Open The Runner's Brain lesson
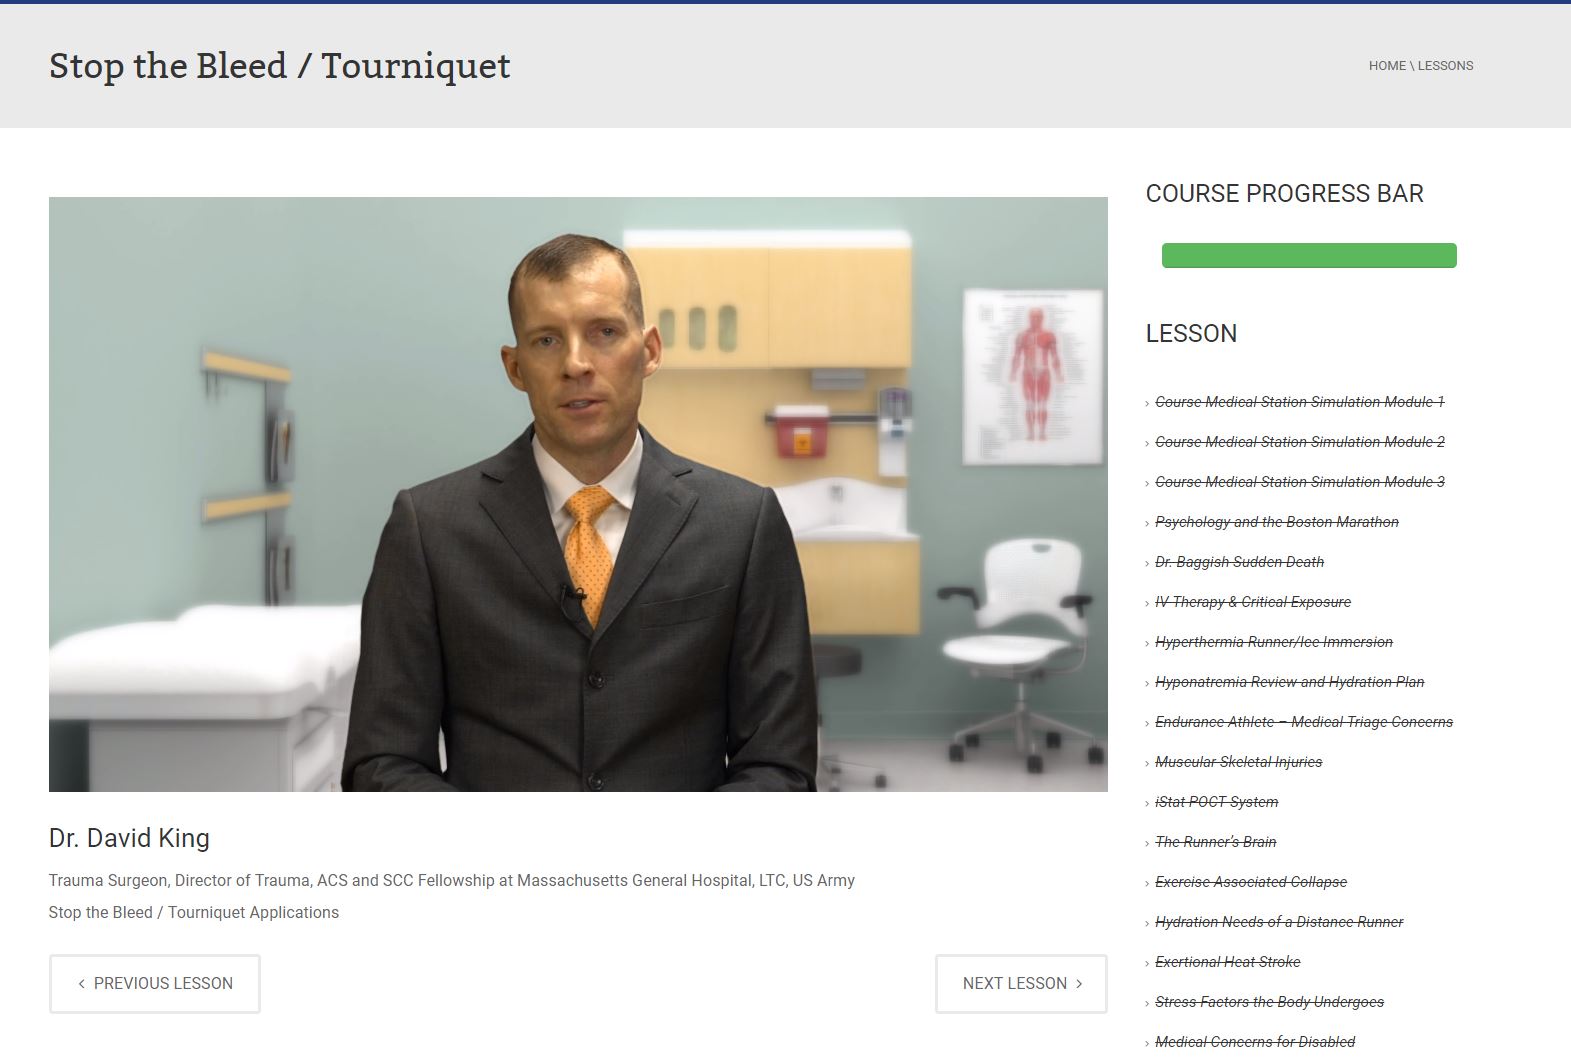Image resolution: width=1571 pixels, height=1062 pixels. pyautogui.click(x=1216, y=842)
